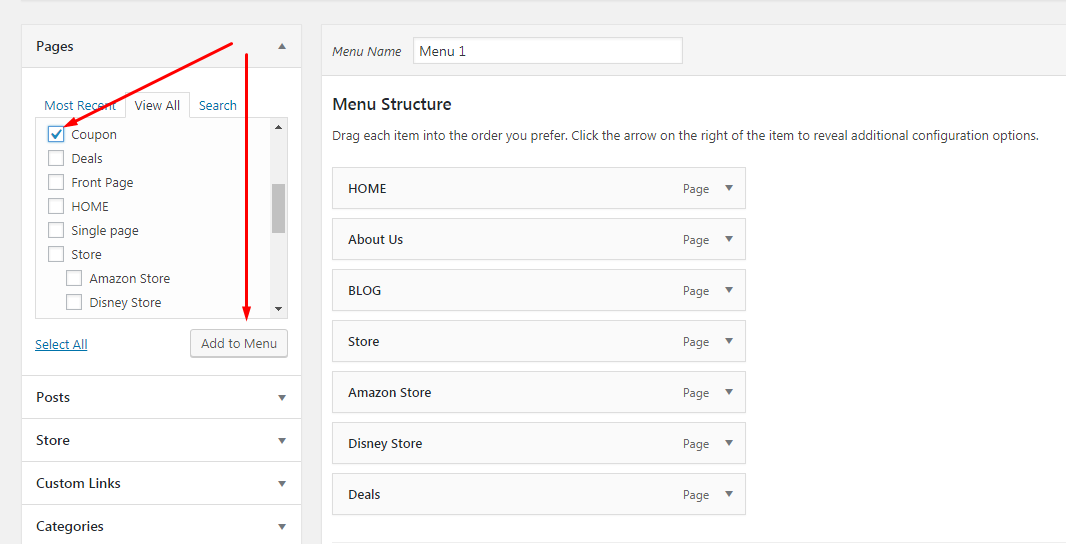This screenshot has height=544, width=1066.
Task: Click the Select All link
Action: click(61, 344)
